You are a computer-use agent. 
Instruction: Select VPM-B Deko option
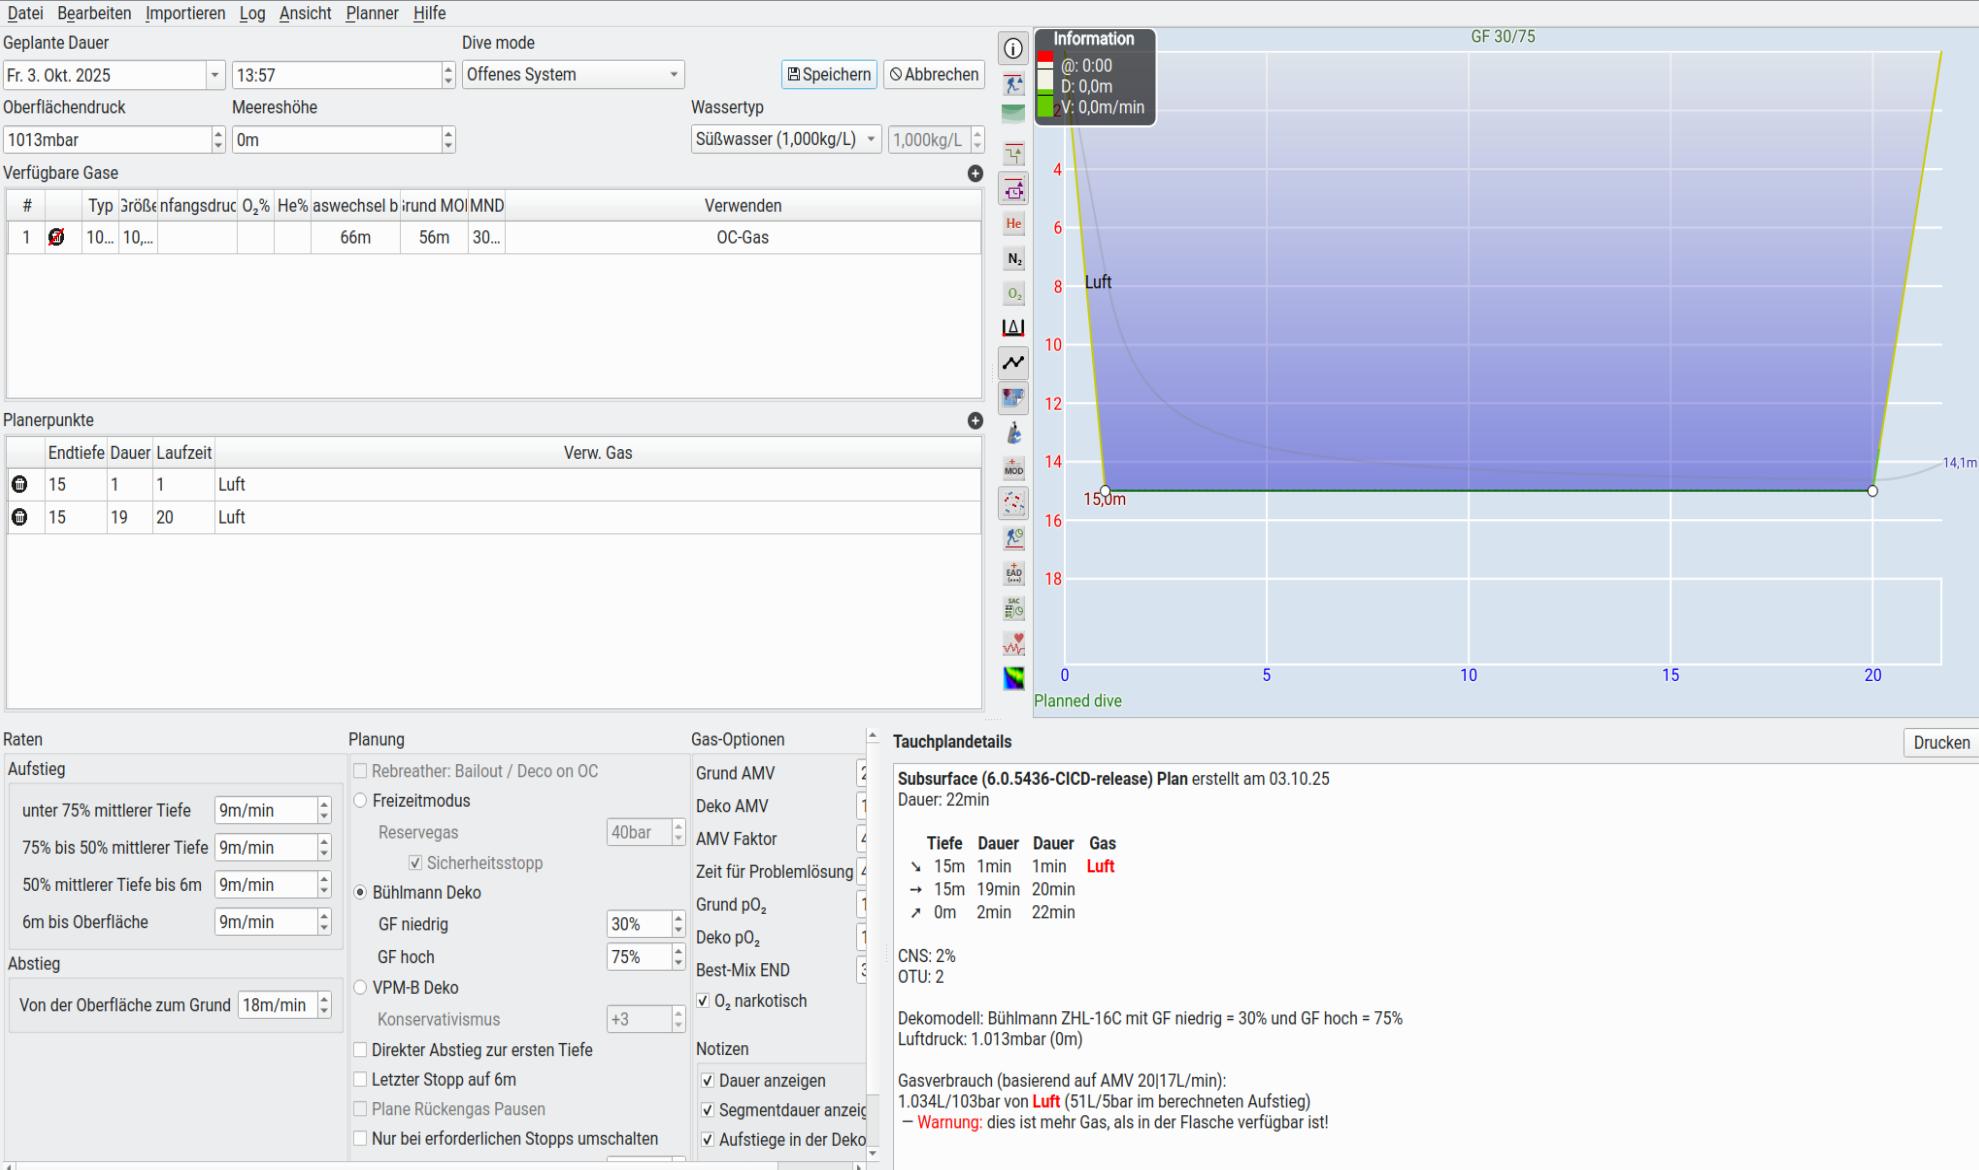(x=360, y=988)
